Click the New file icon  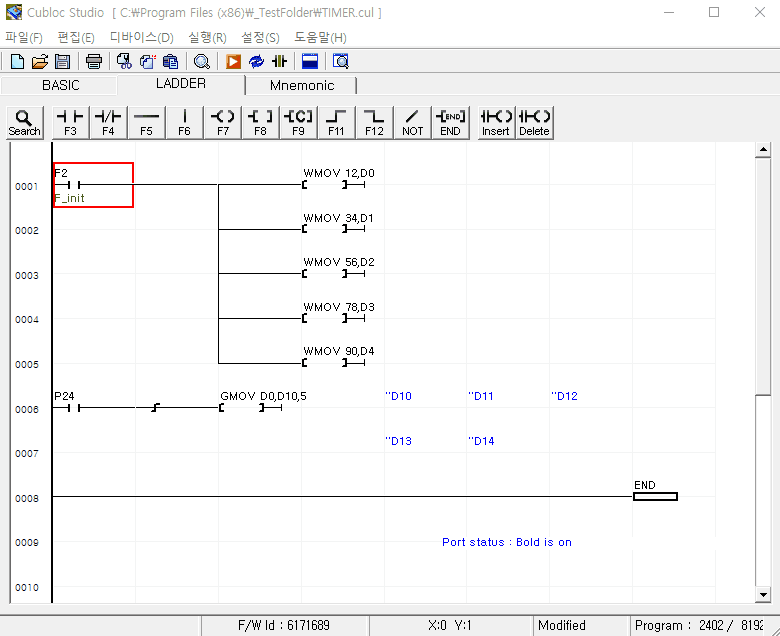(x=17, y=61)
